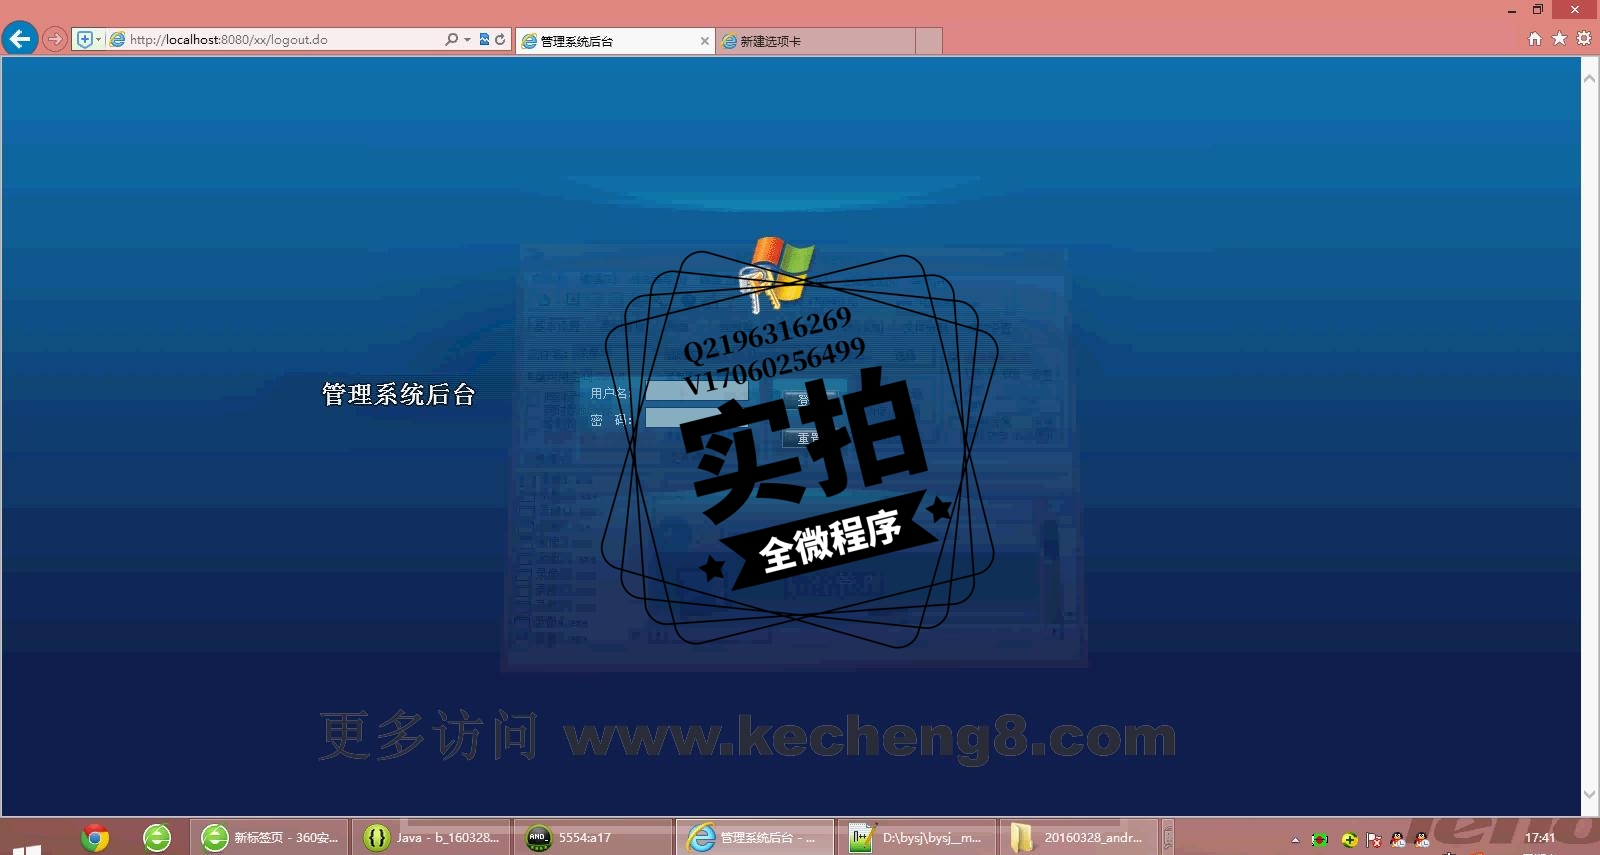
Task: Open the second QQ penguin tray icon
Action: [x=1422, y=839]
